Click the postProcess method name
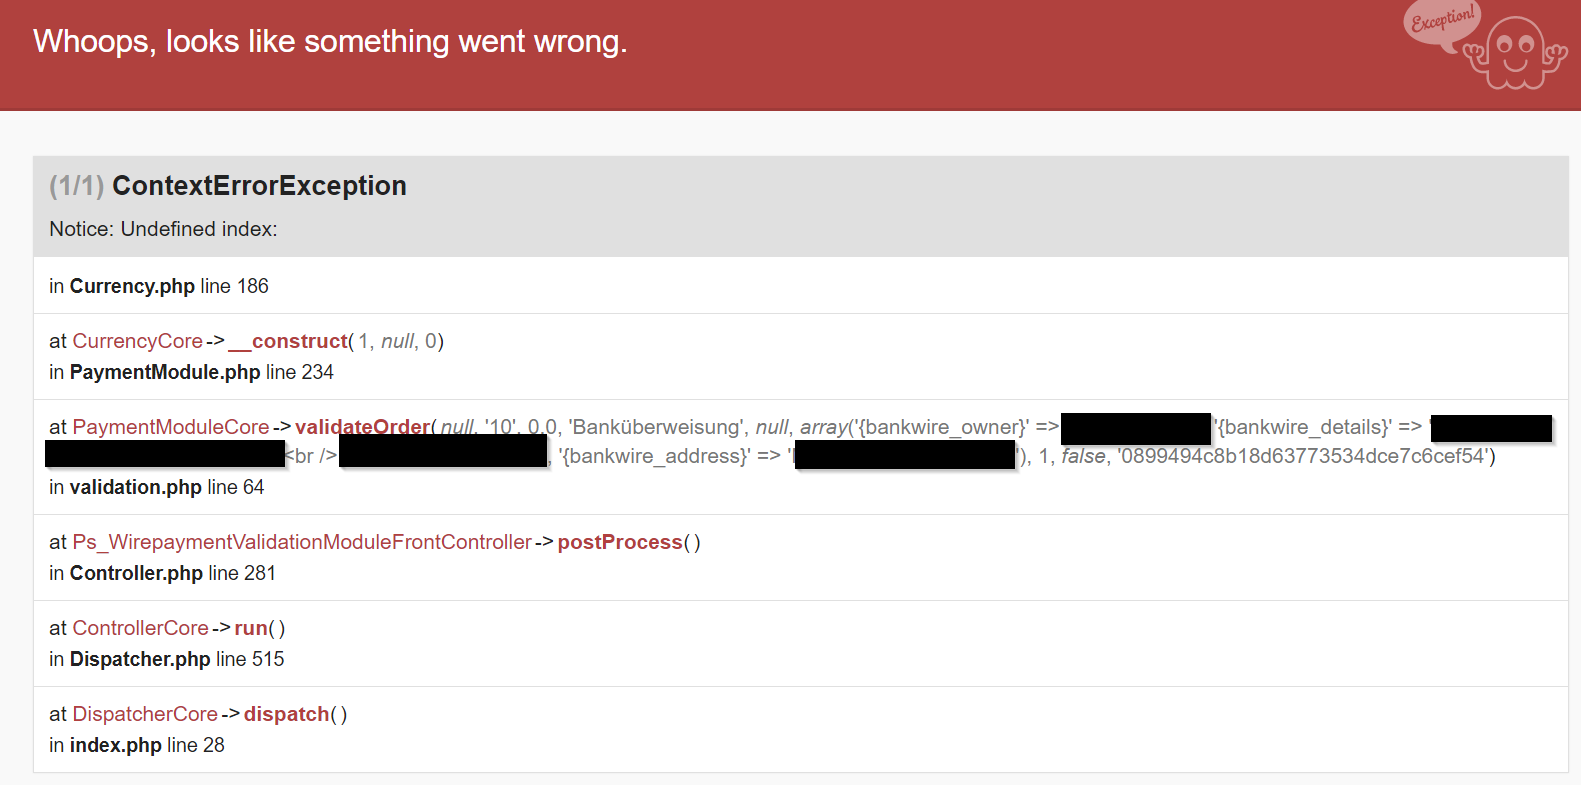The height and width of the screenshot is (785, 1581). 620,542
